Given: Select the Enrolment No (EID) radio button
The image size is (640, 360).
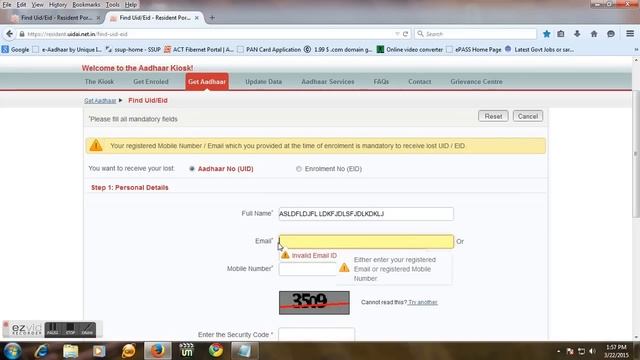Looking at the screenshot, I should (299, 169).
